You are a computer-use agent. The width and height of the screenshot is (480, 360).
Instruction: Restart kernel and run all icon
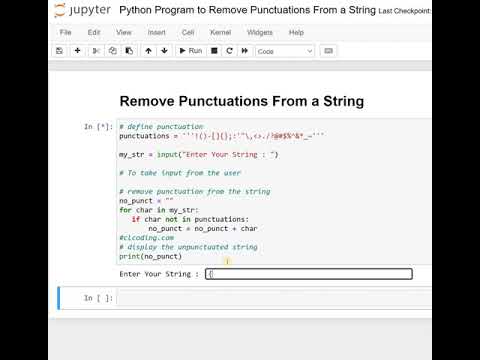coord(245,51)
